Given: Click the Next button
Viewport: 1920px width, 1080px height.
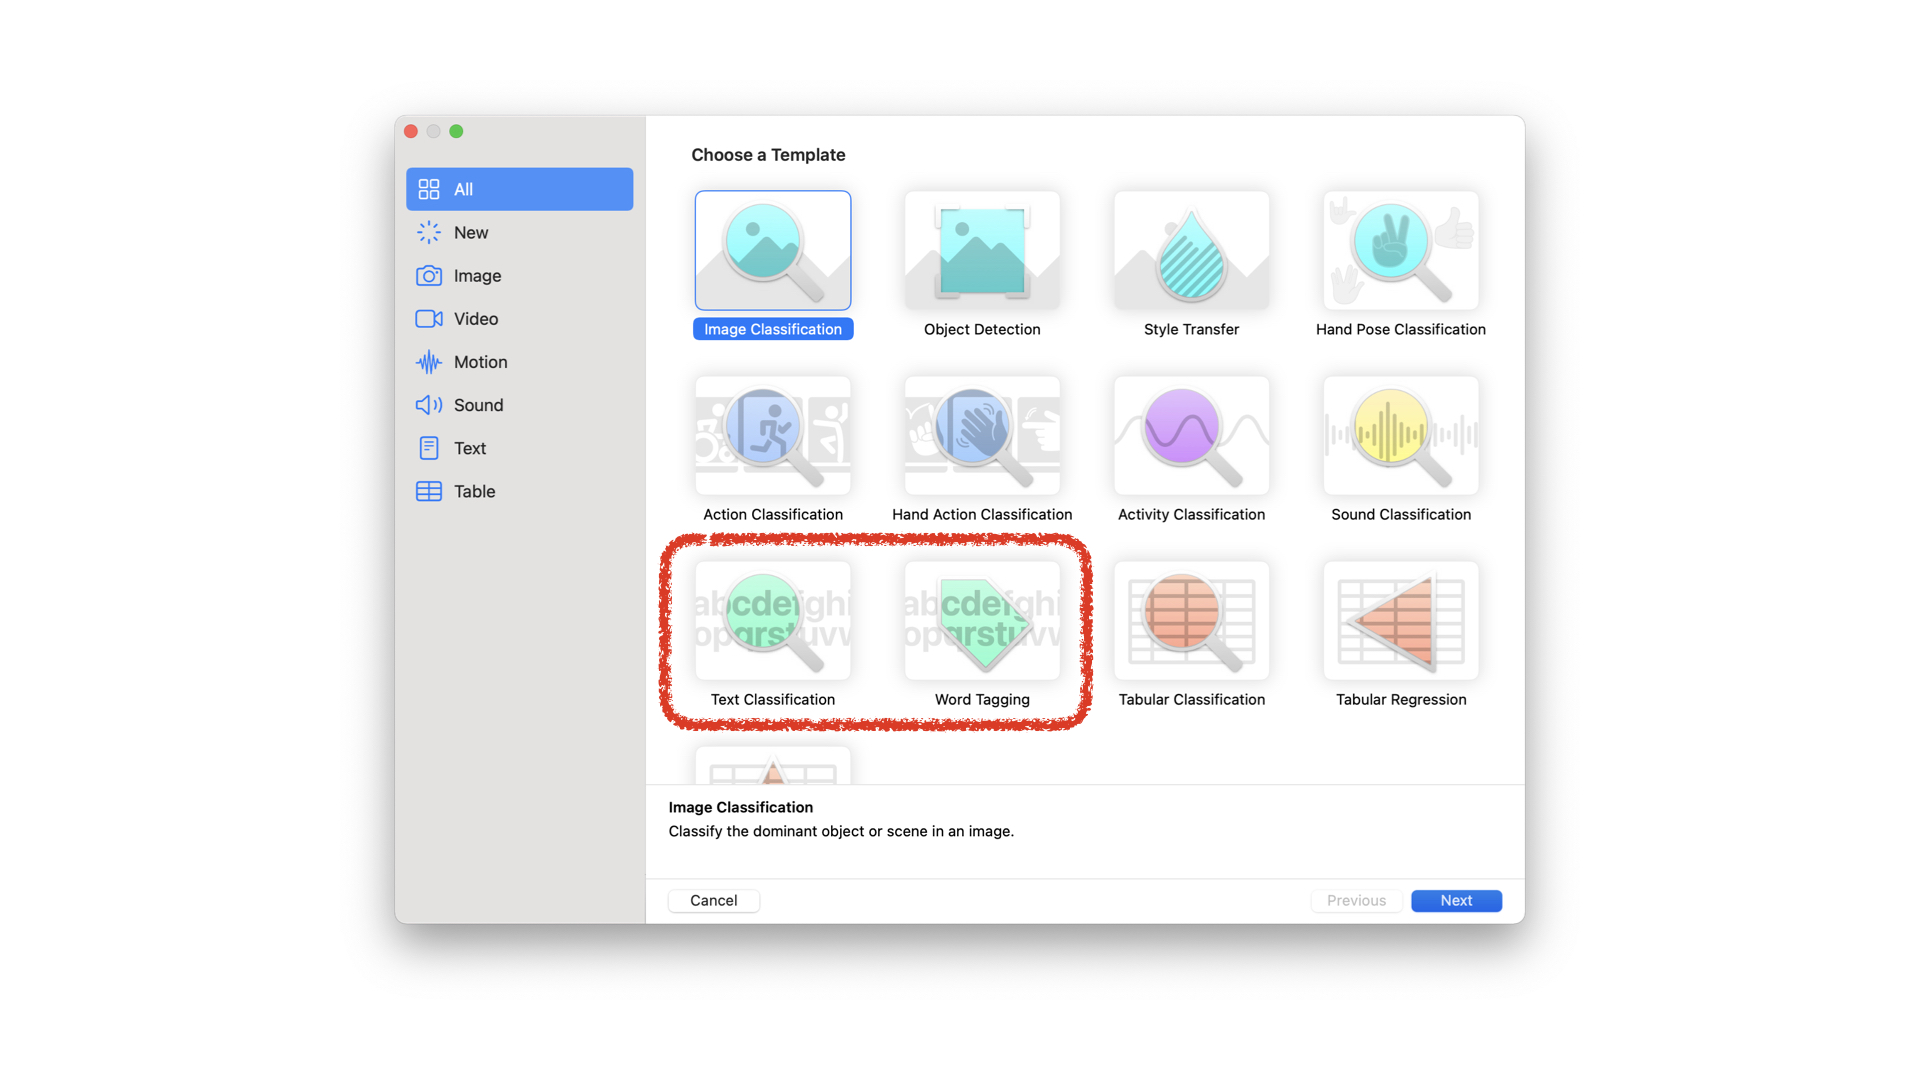Looking at the screenshot, I should pyautogui.click(x=1456, y=900).
